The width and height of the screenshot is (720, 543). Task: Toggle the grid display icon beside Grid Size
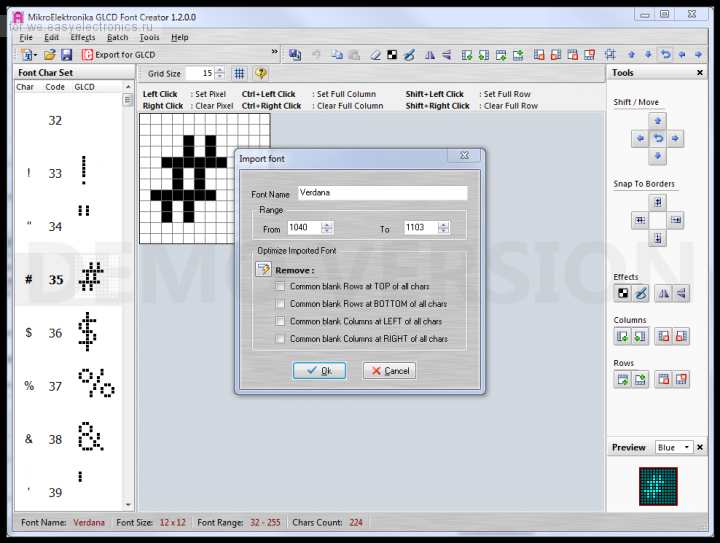click(x=239, y=73)
